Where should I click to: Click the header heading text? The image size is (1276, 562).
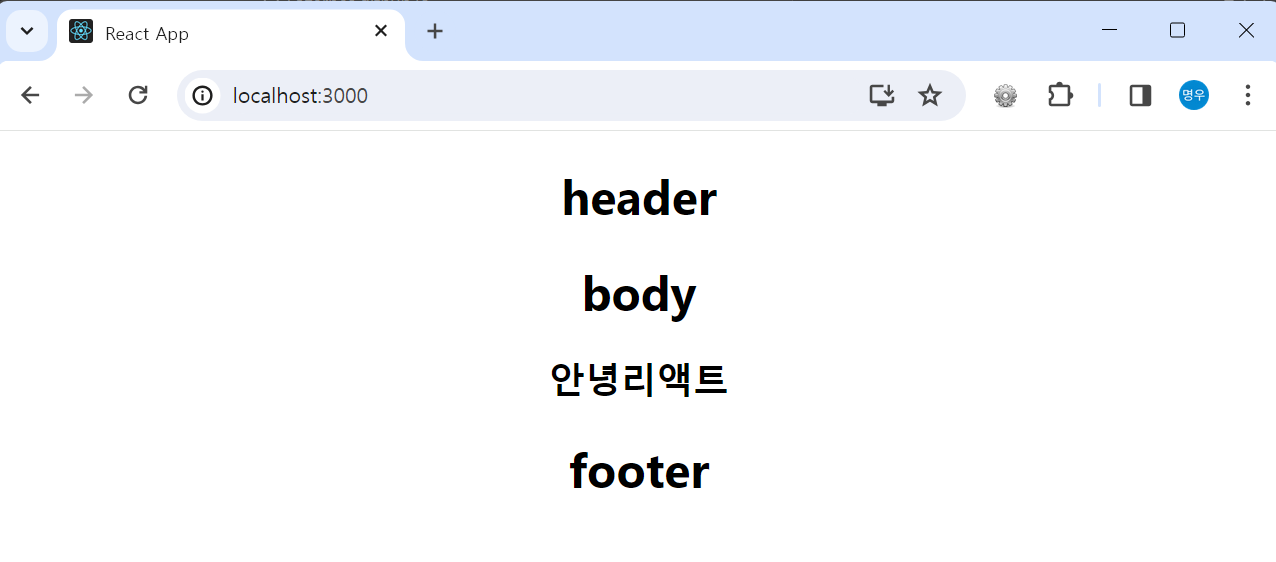point(639,198)
